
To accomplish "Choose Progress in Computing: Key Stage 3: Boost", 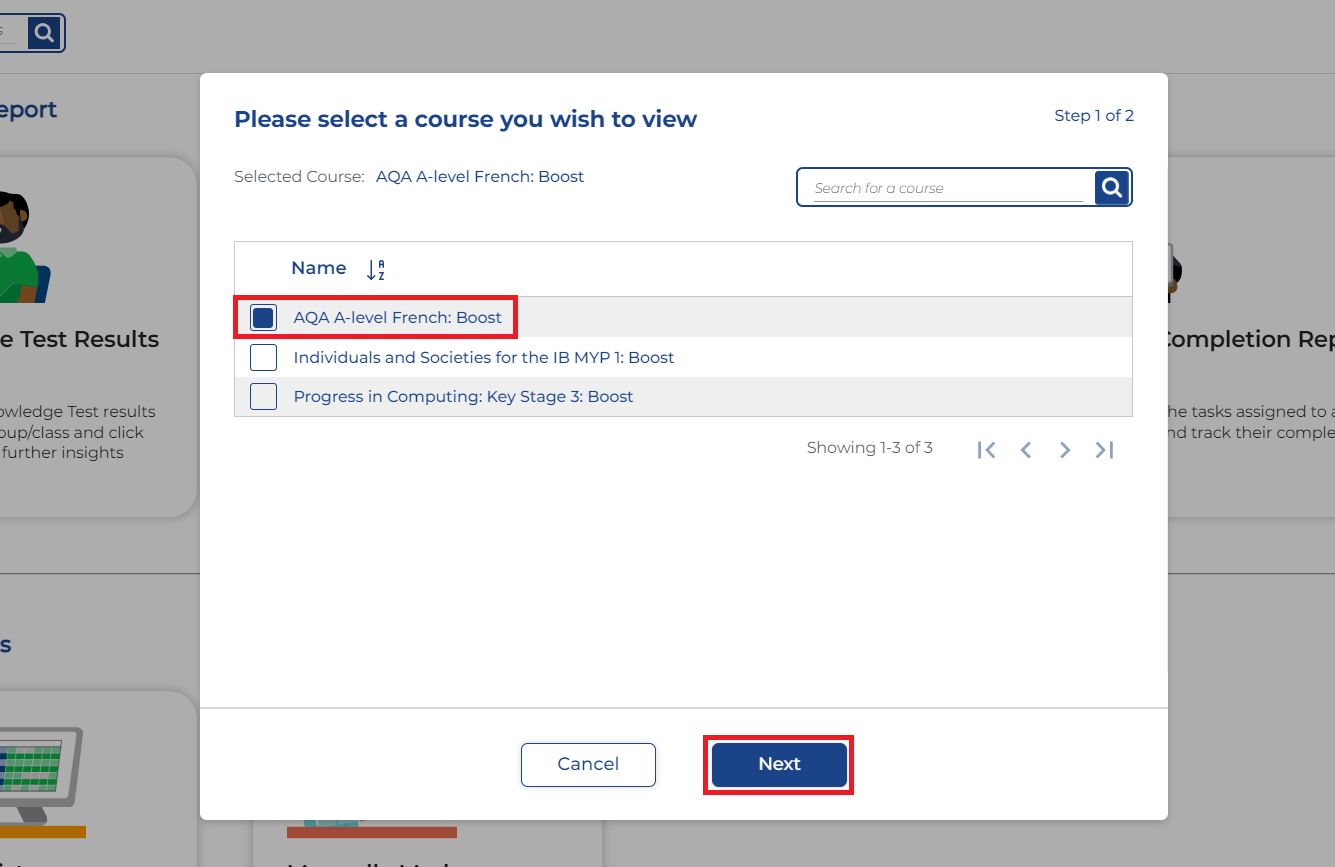I will tap(463, 397).
